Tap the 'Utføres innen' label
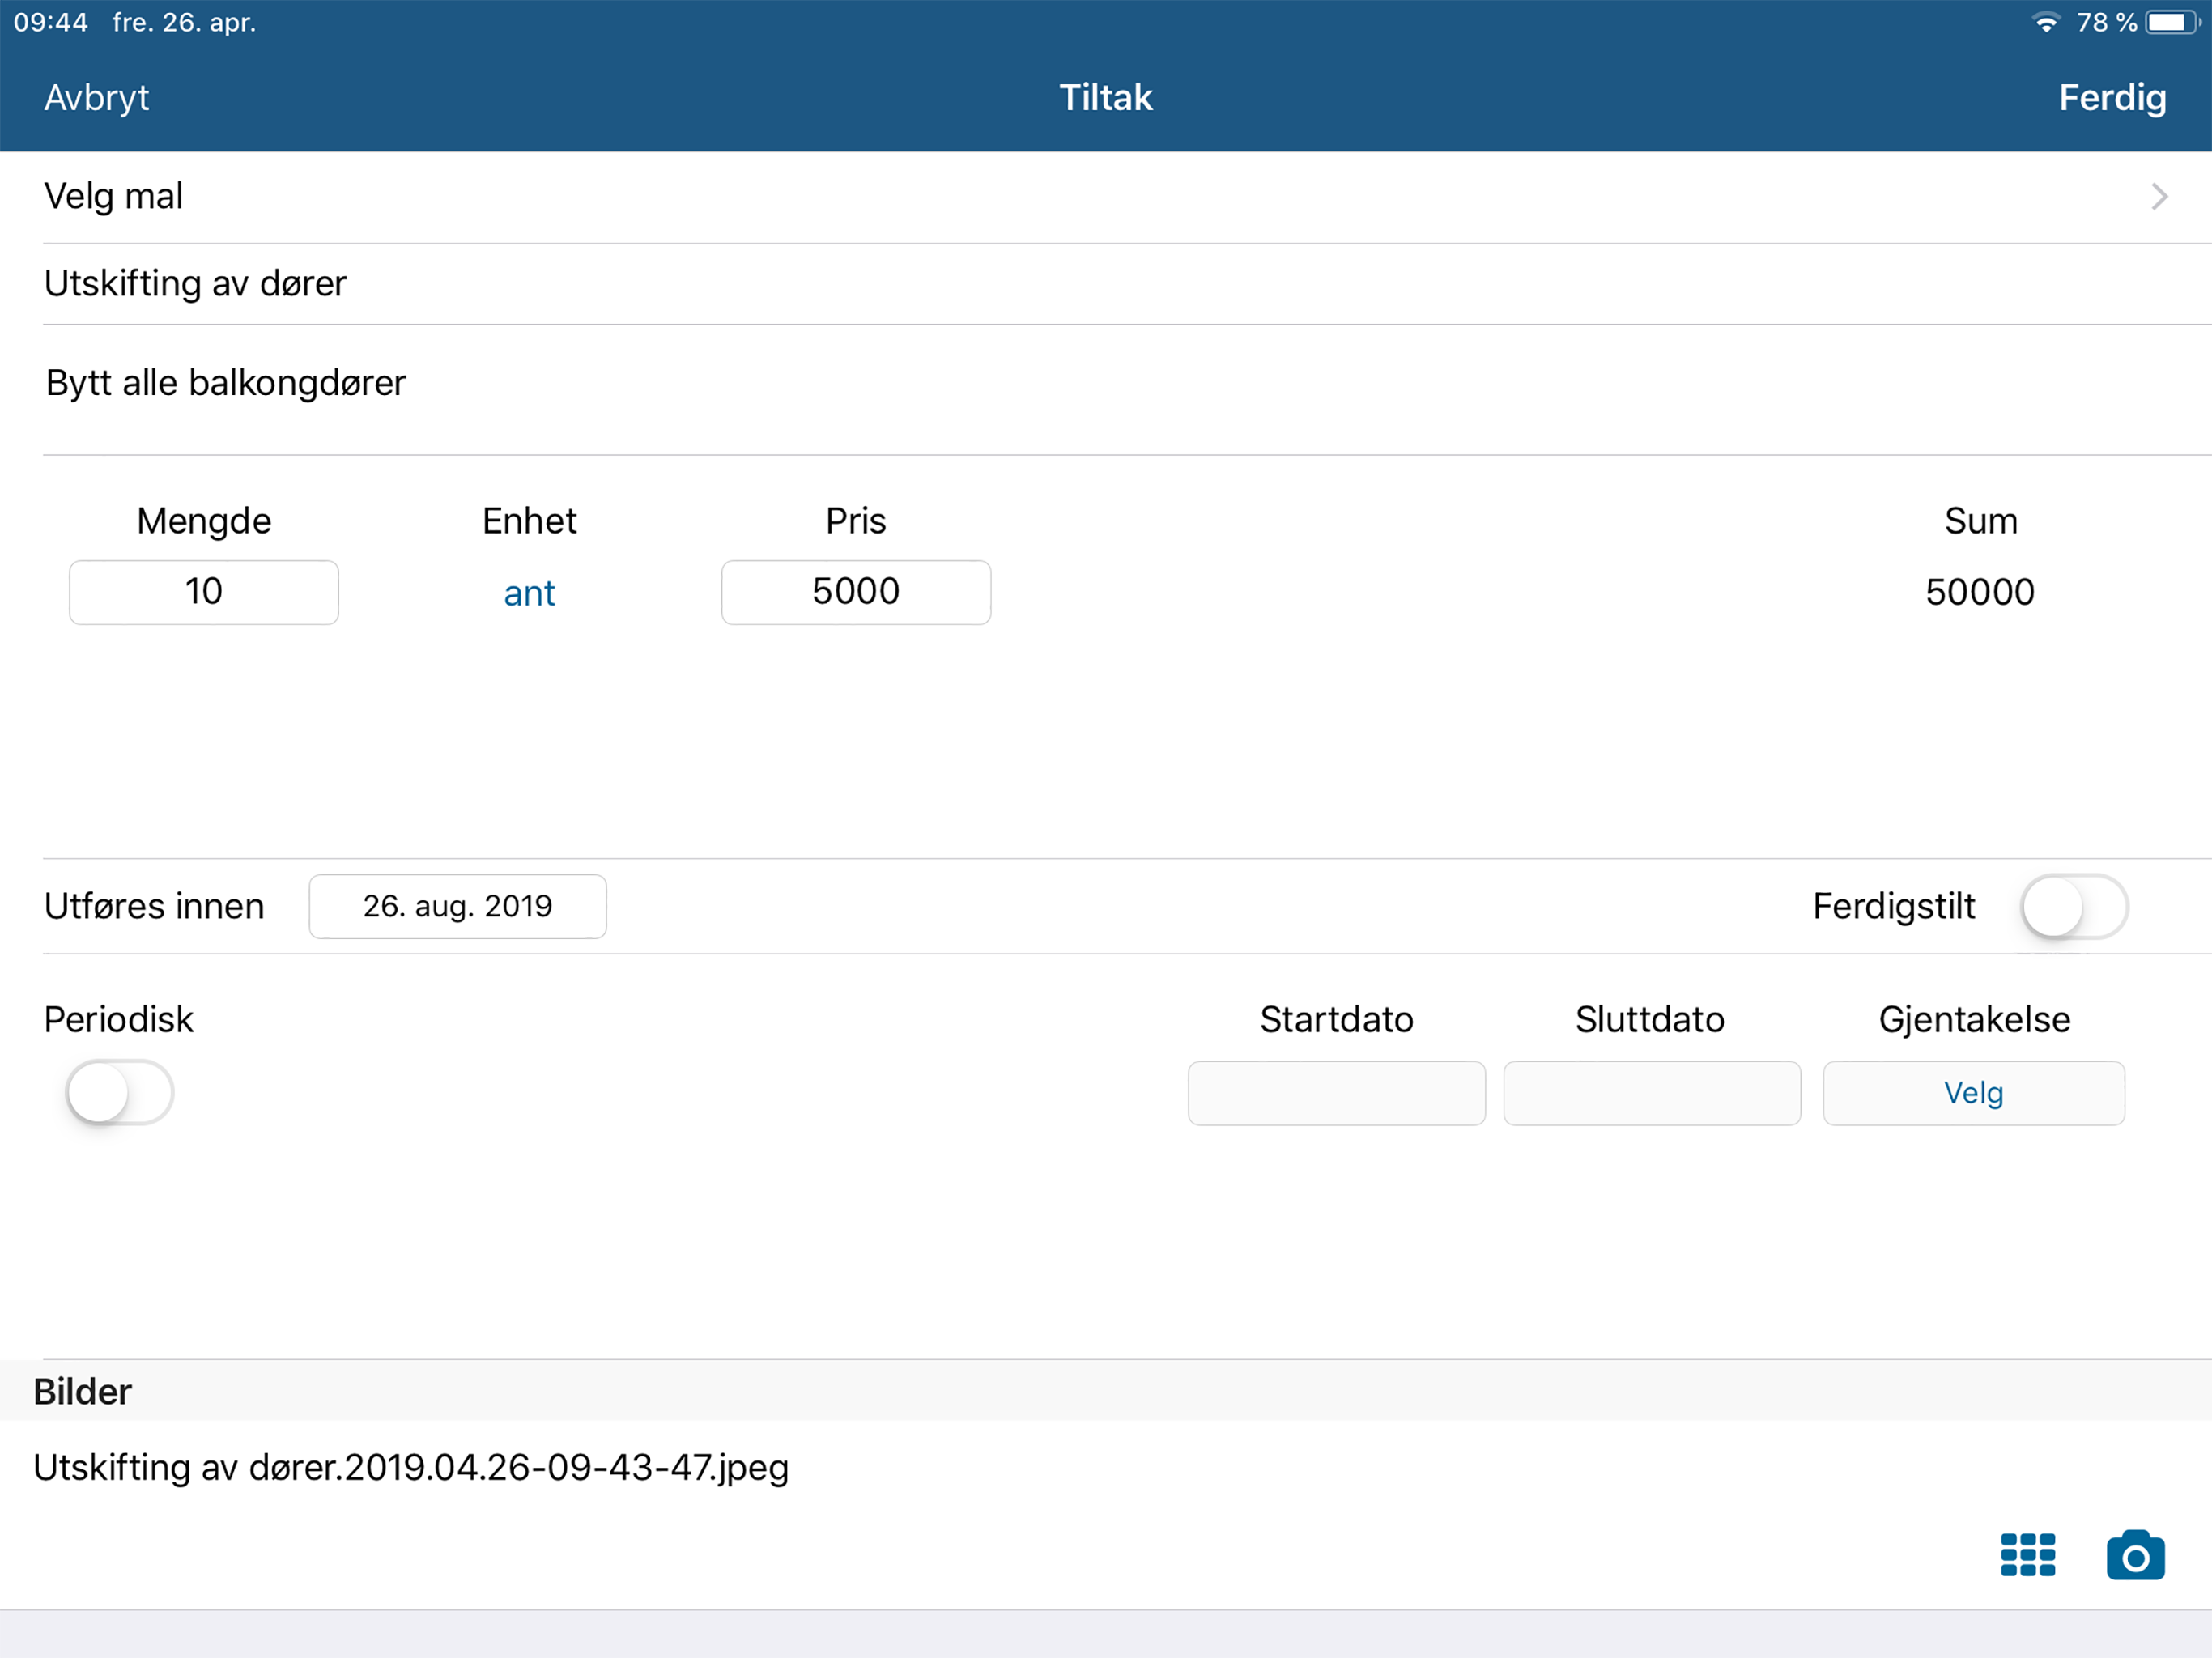2212x1658 pixels. click(x=154, y=907)
